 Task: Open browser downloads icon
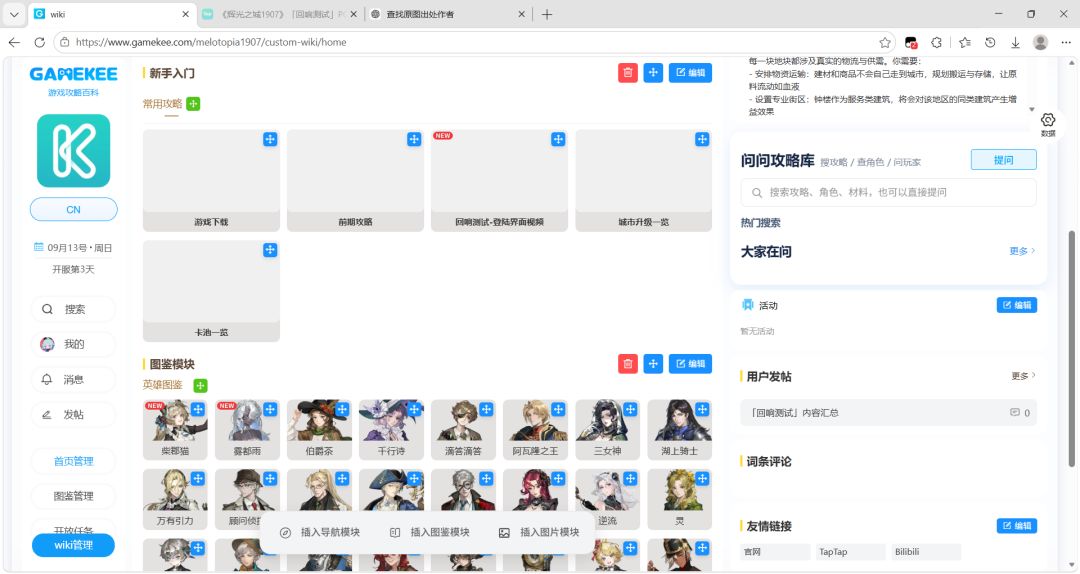pos(1015,42)
